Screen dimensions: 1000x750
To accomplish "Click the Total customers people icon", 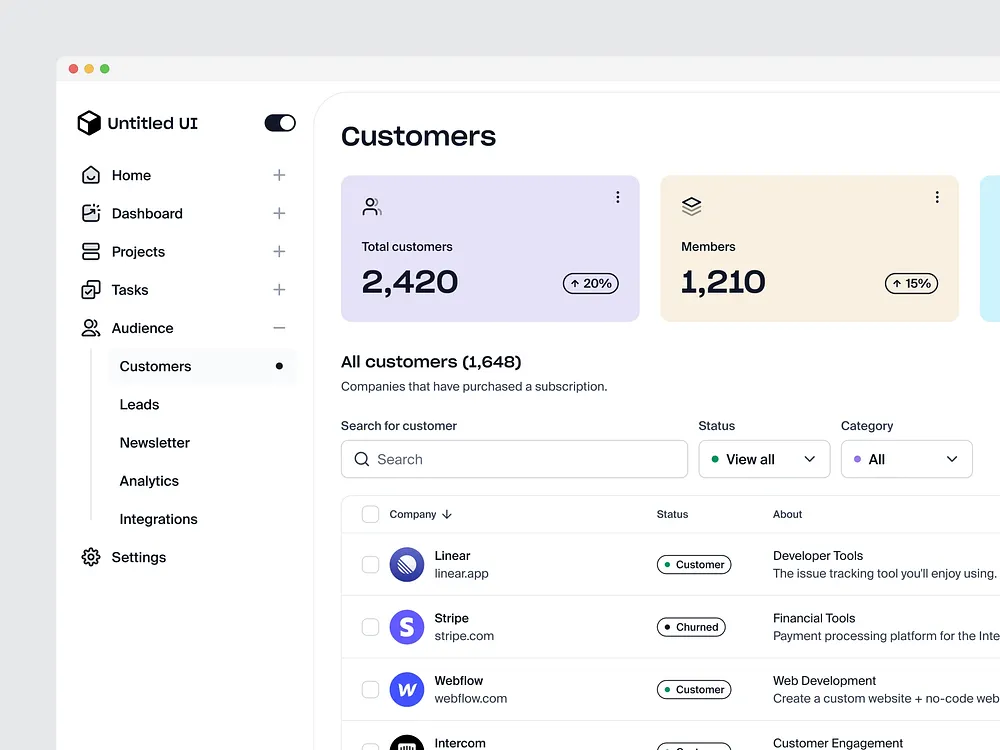I will (x=371, y=205).
